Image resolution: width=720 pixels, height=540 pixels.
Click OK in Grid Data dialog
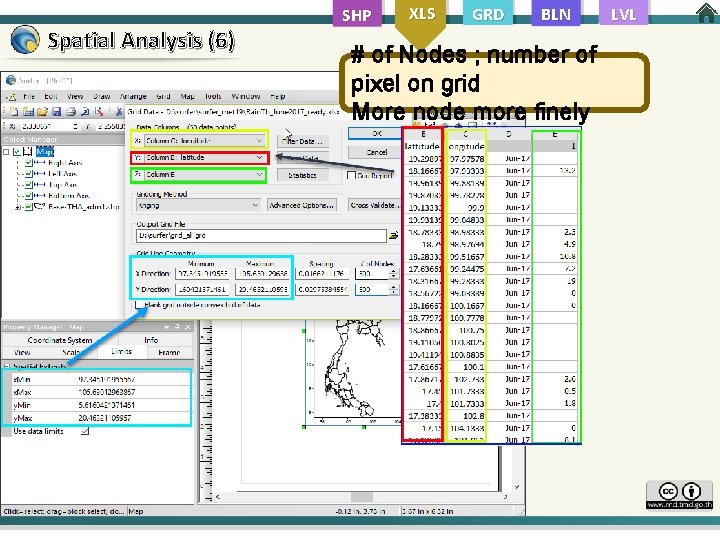tap(374, 134)
